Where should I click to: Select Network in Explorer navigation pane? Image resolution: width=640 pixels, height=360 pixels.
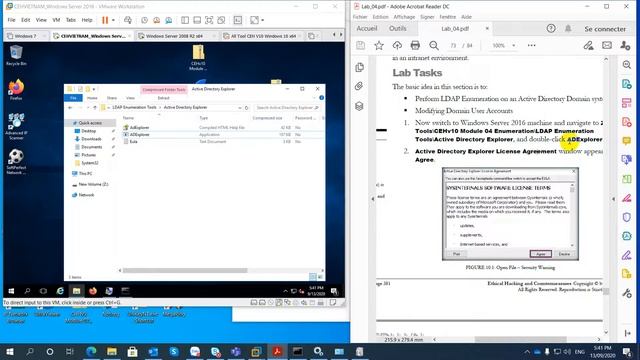click(86, 195)
